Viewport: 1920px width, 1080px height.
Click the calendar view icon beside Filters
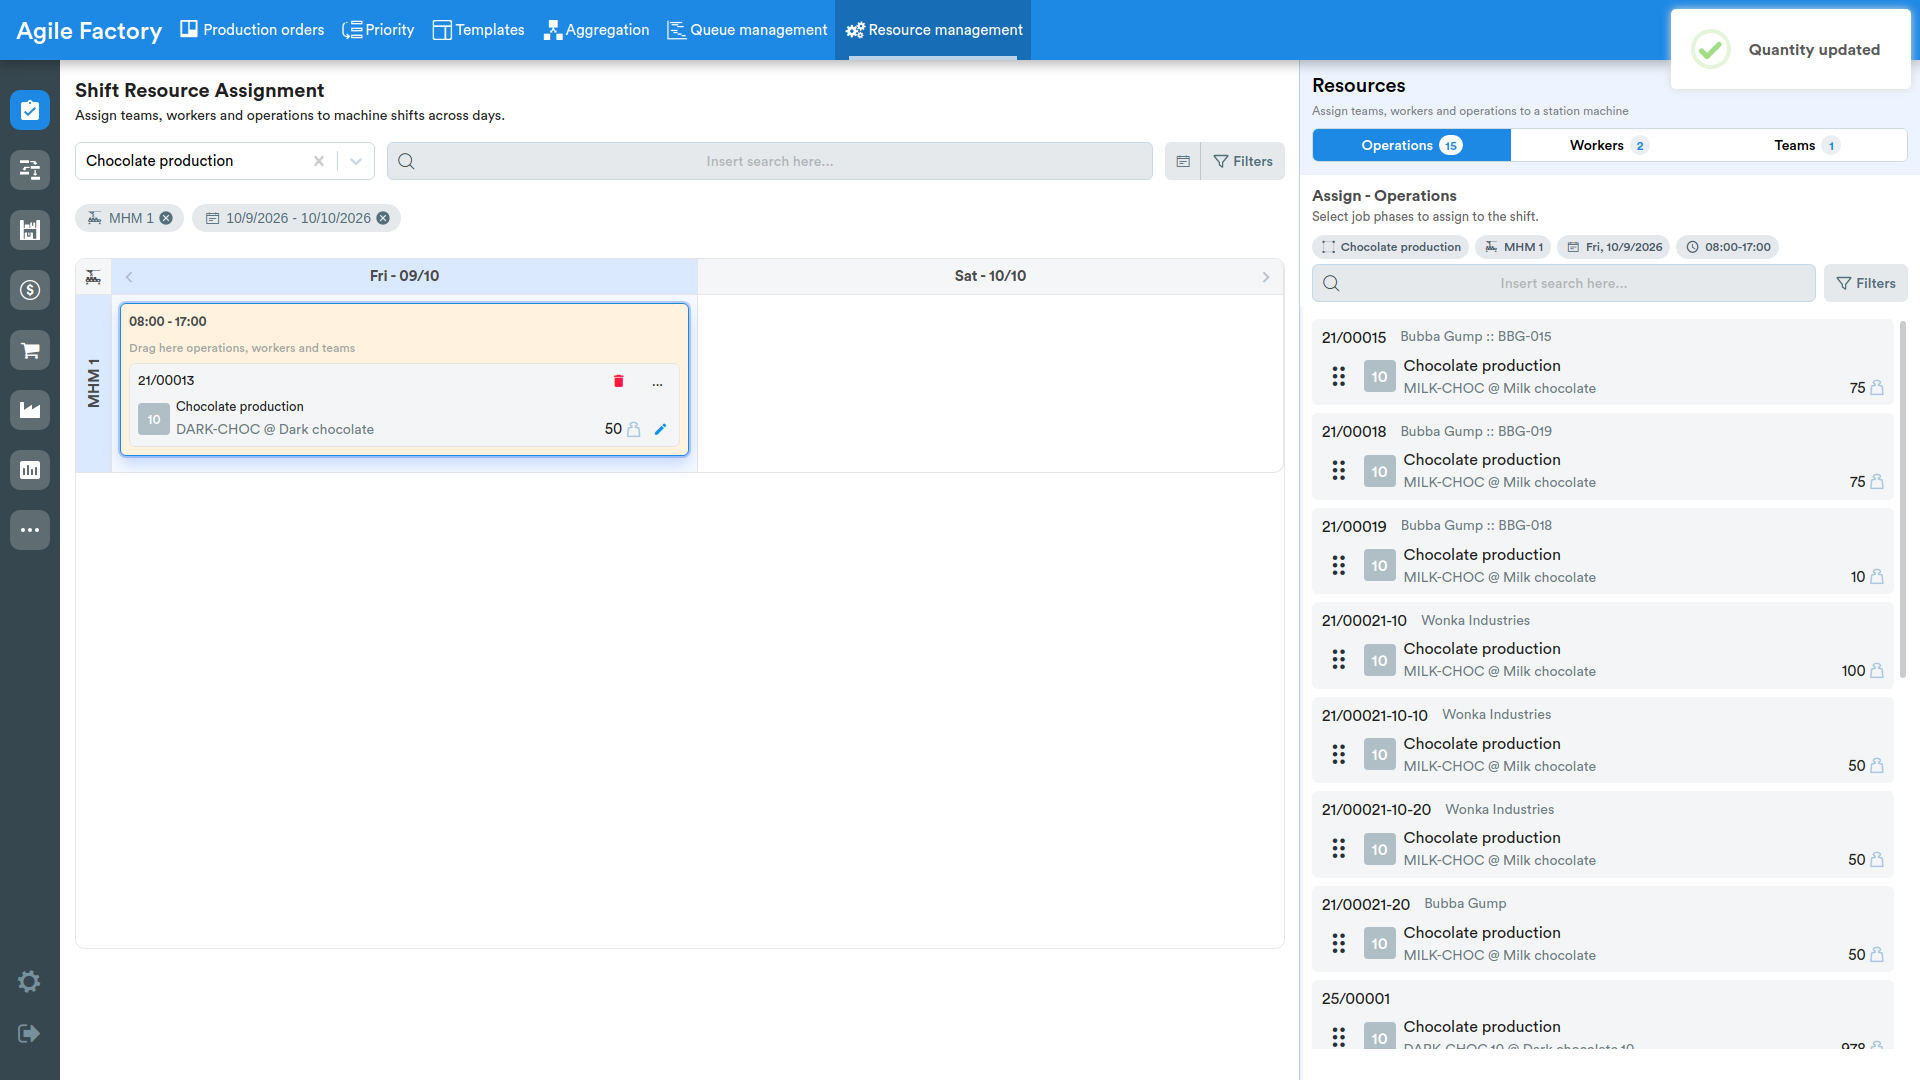coord(1183,161)
